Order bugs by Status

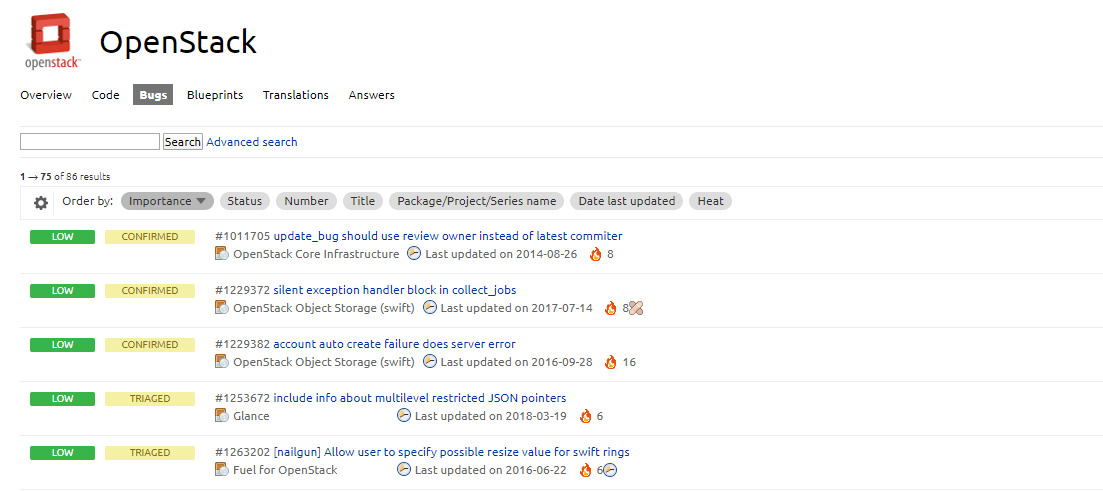(245, 201)
